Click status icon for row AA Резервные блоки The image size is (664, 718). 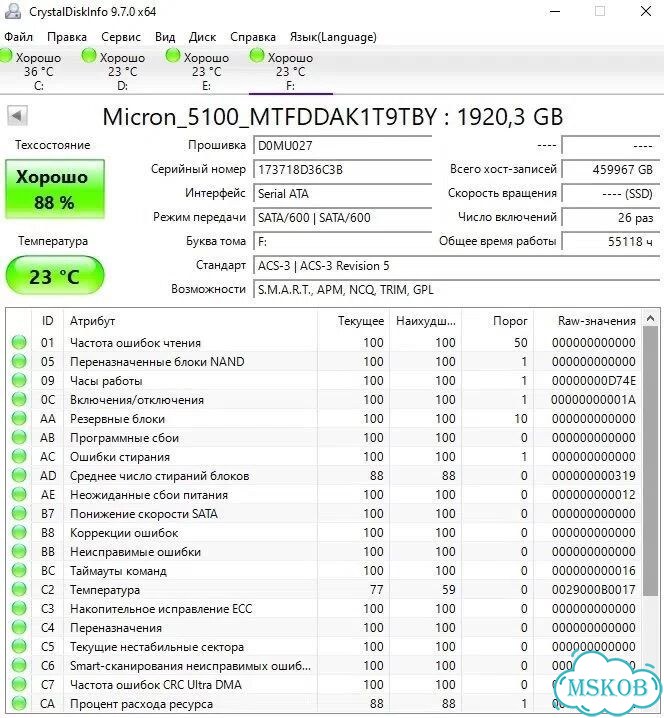coord(19,419)
